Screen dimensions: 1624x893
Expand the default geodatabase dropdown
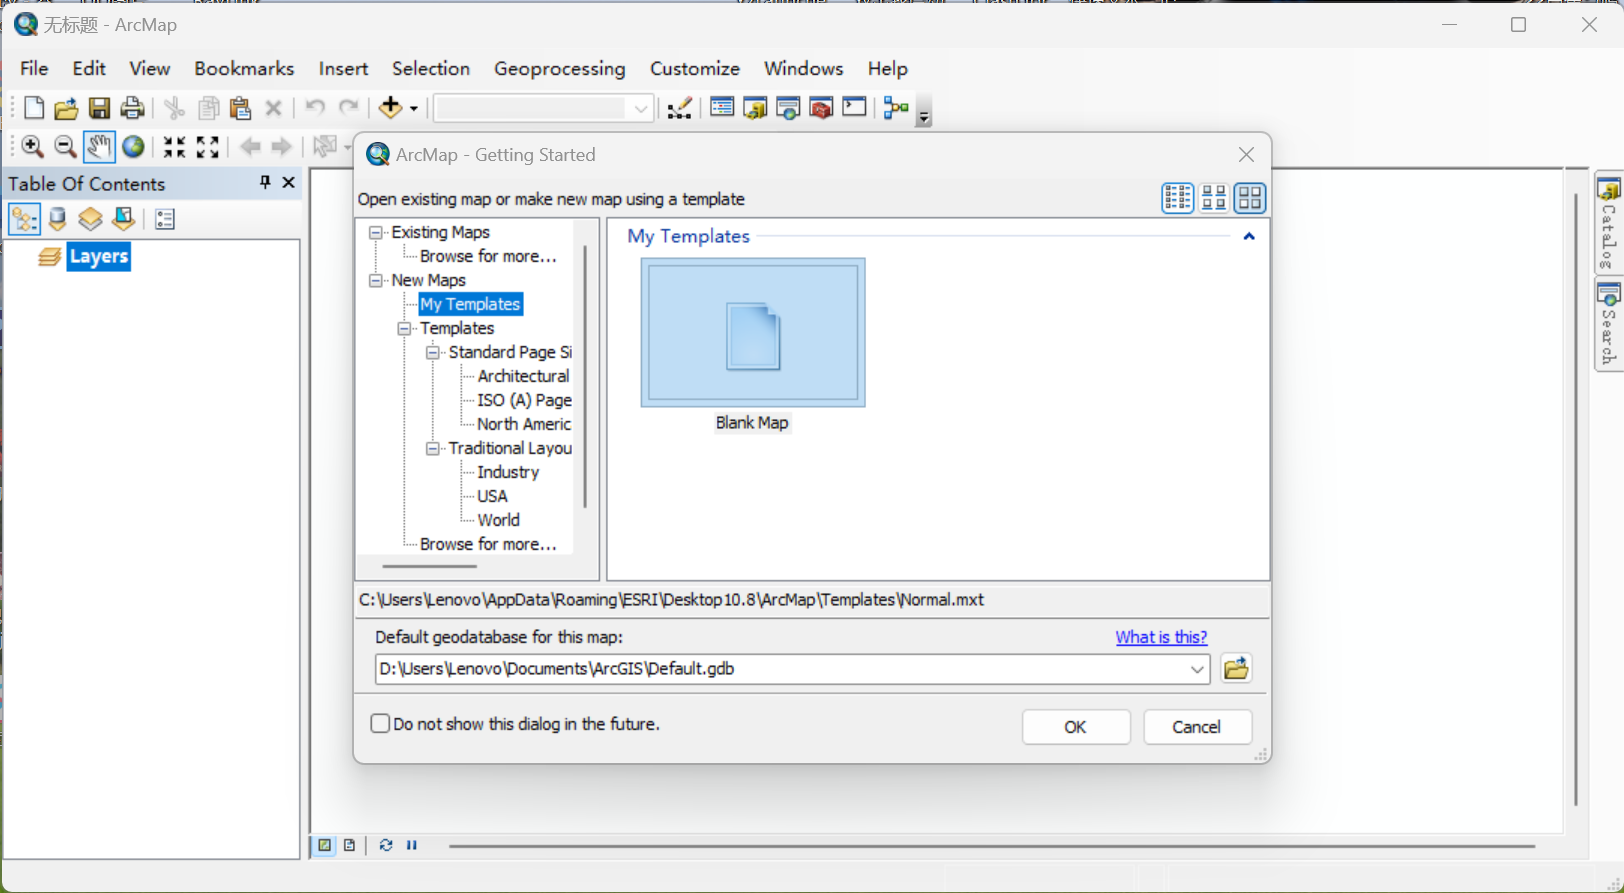pyautogui.click(x=1196, y=669)
